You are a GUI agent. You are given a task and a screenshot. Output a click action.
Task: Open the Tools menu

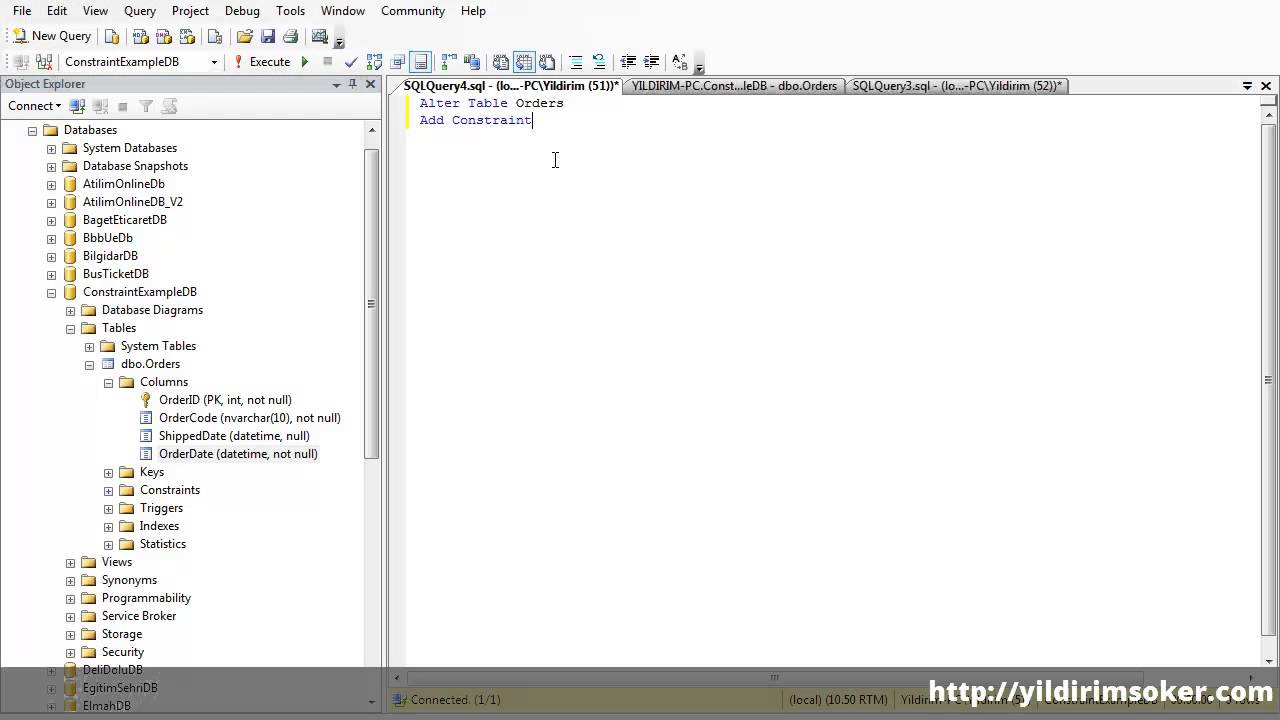[x=290, y=11]
